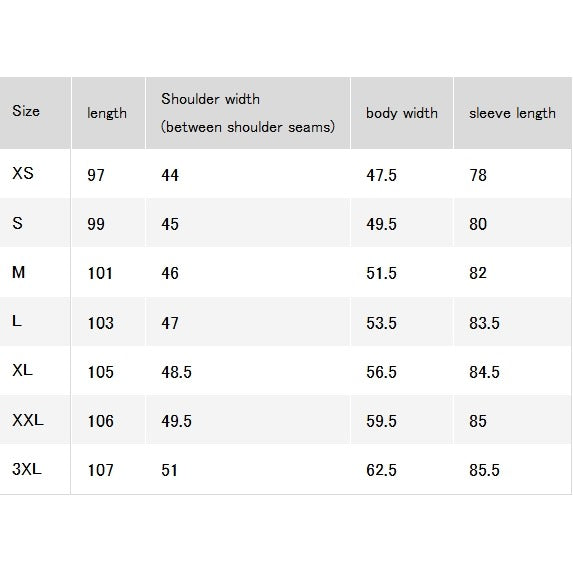Click the XS length value 97
The image size is (573, 573).
pos(96,175)
